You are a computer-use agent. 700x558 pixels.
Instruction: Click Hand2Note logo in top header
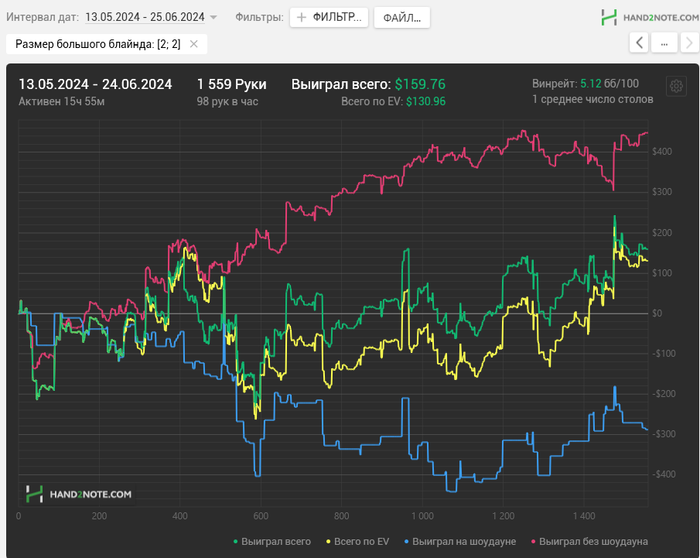[650, 17]
